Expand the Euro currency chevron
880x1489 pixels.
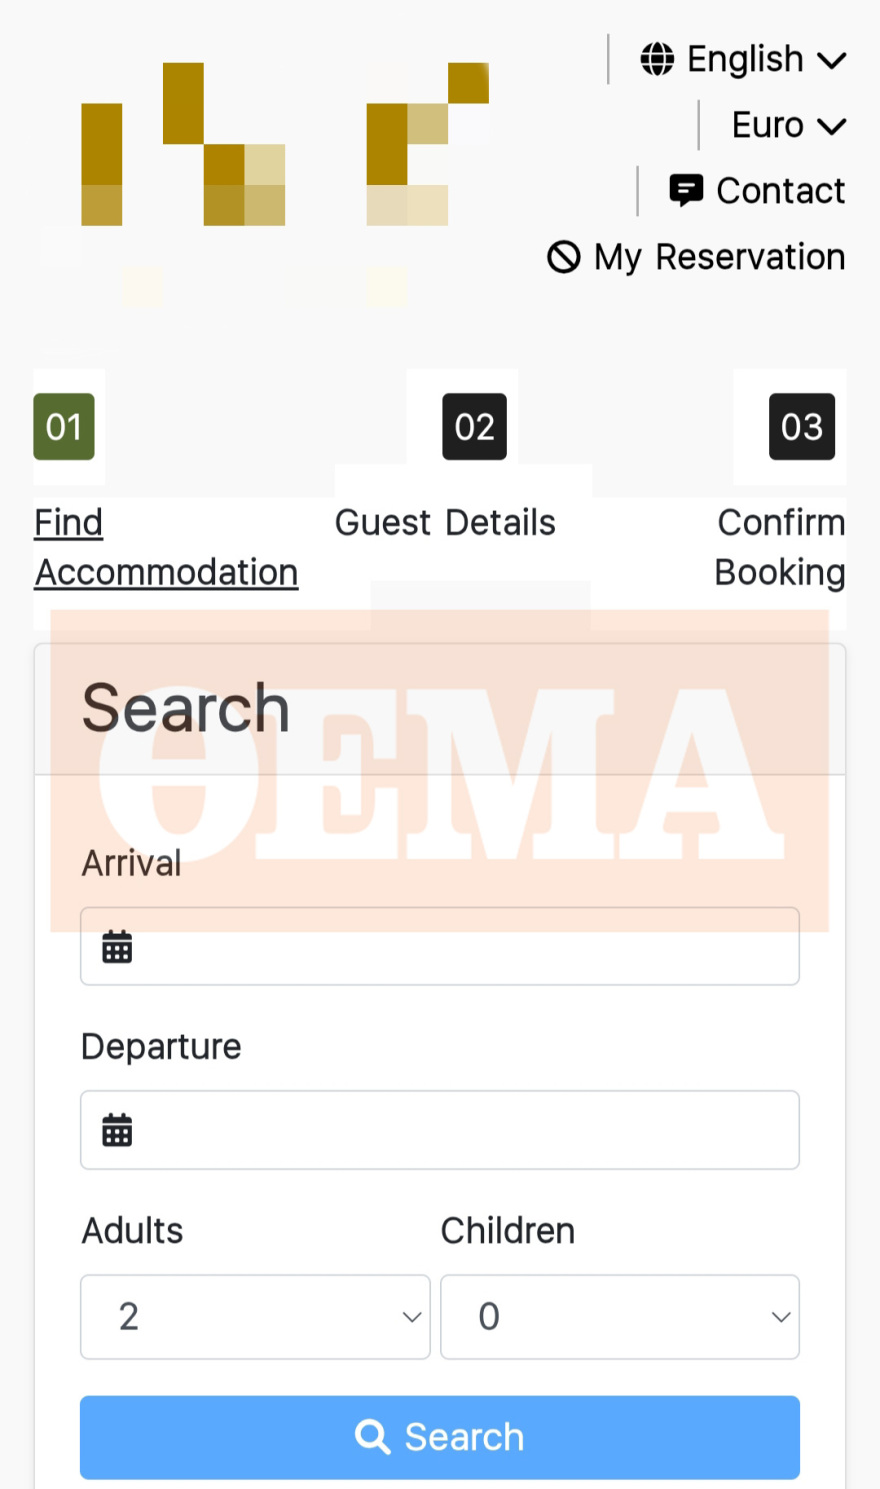(x=832, y=126)
